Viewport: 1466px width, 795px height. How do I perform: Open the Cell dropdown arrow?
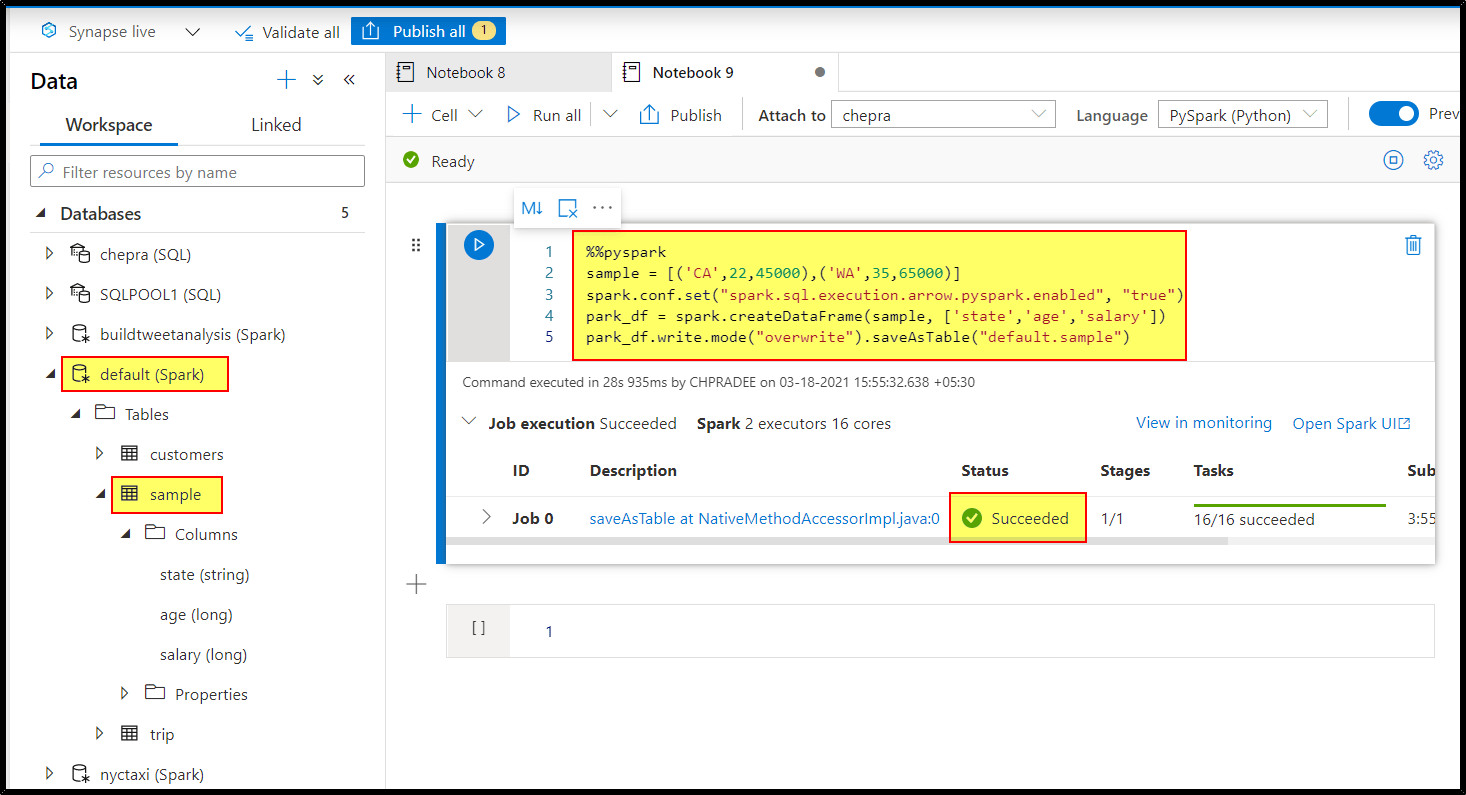coord(476,114)
